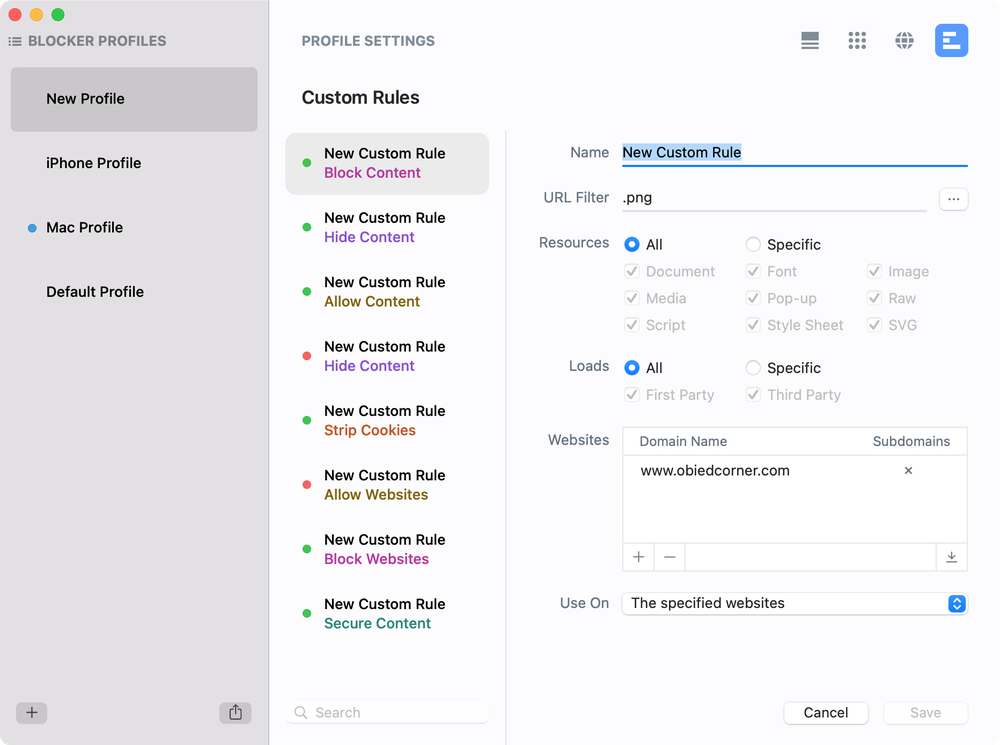Add a website with the plus icon
Screen dimensions: 1000x745
638,557
